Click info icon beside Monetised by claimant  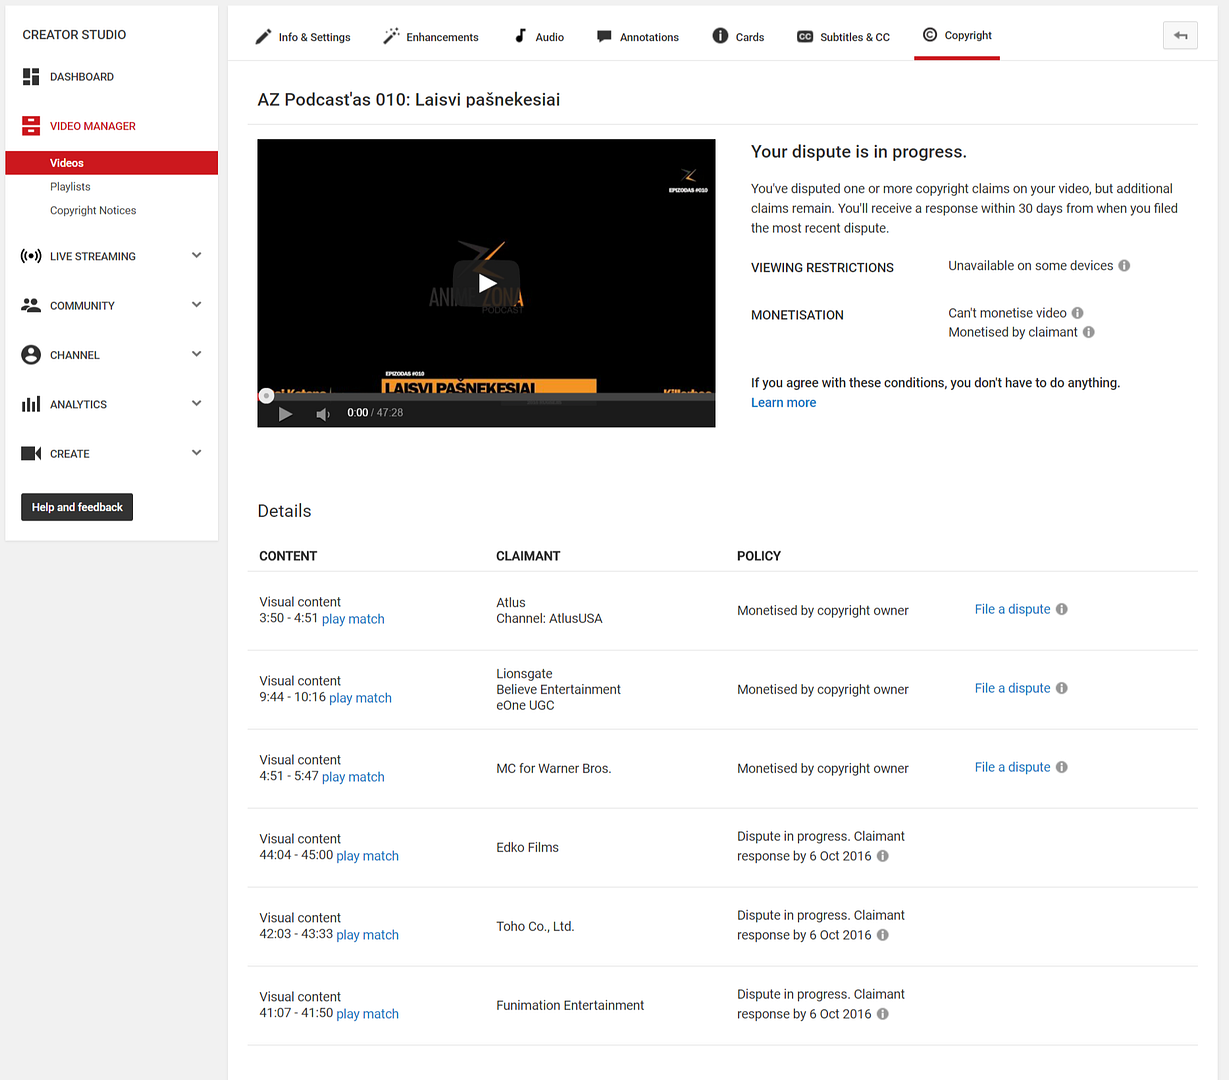1089,332
